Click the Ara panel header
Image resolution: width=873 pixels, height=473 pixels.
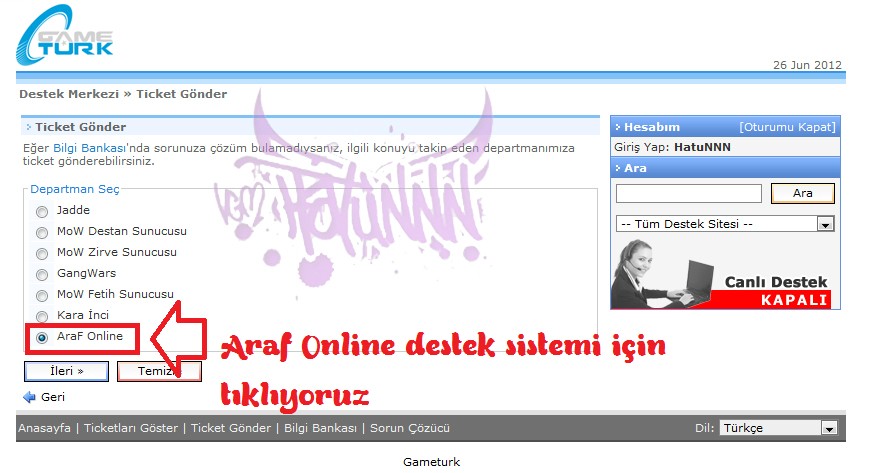(725, 167)
